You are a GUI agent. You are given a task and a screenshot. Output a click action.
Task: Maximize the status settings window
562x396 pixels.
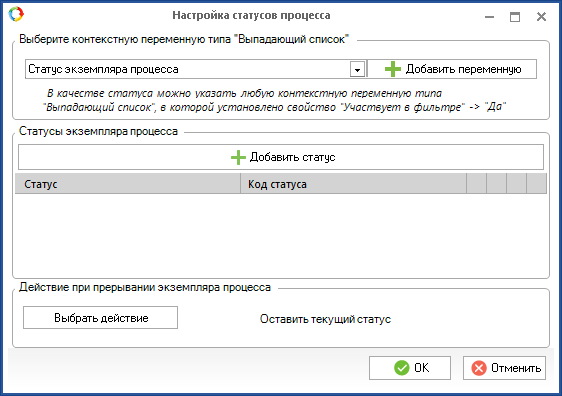tap(515, 17)
